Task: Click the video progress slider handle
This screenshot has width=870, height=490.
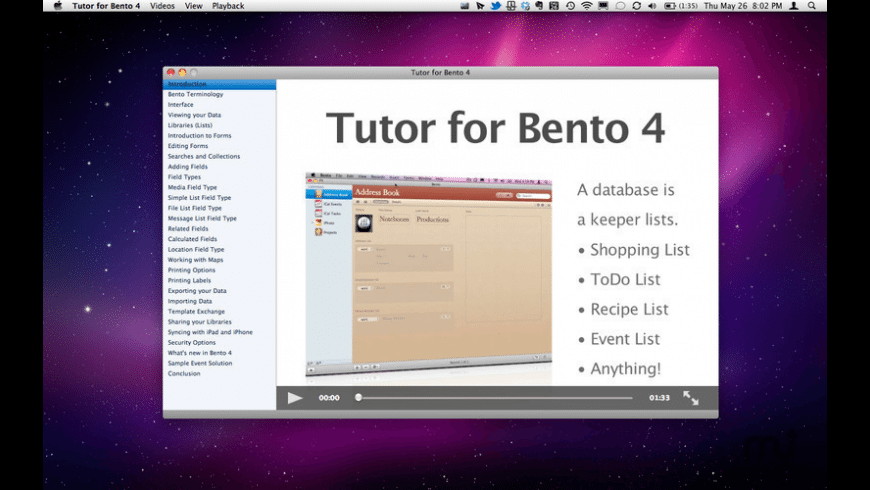Action: pyautogui.click(x=358, y=398)
